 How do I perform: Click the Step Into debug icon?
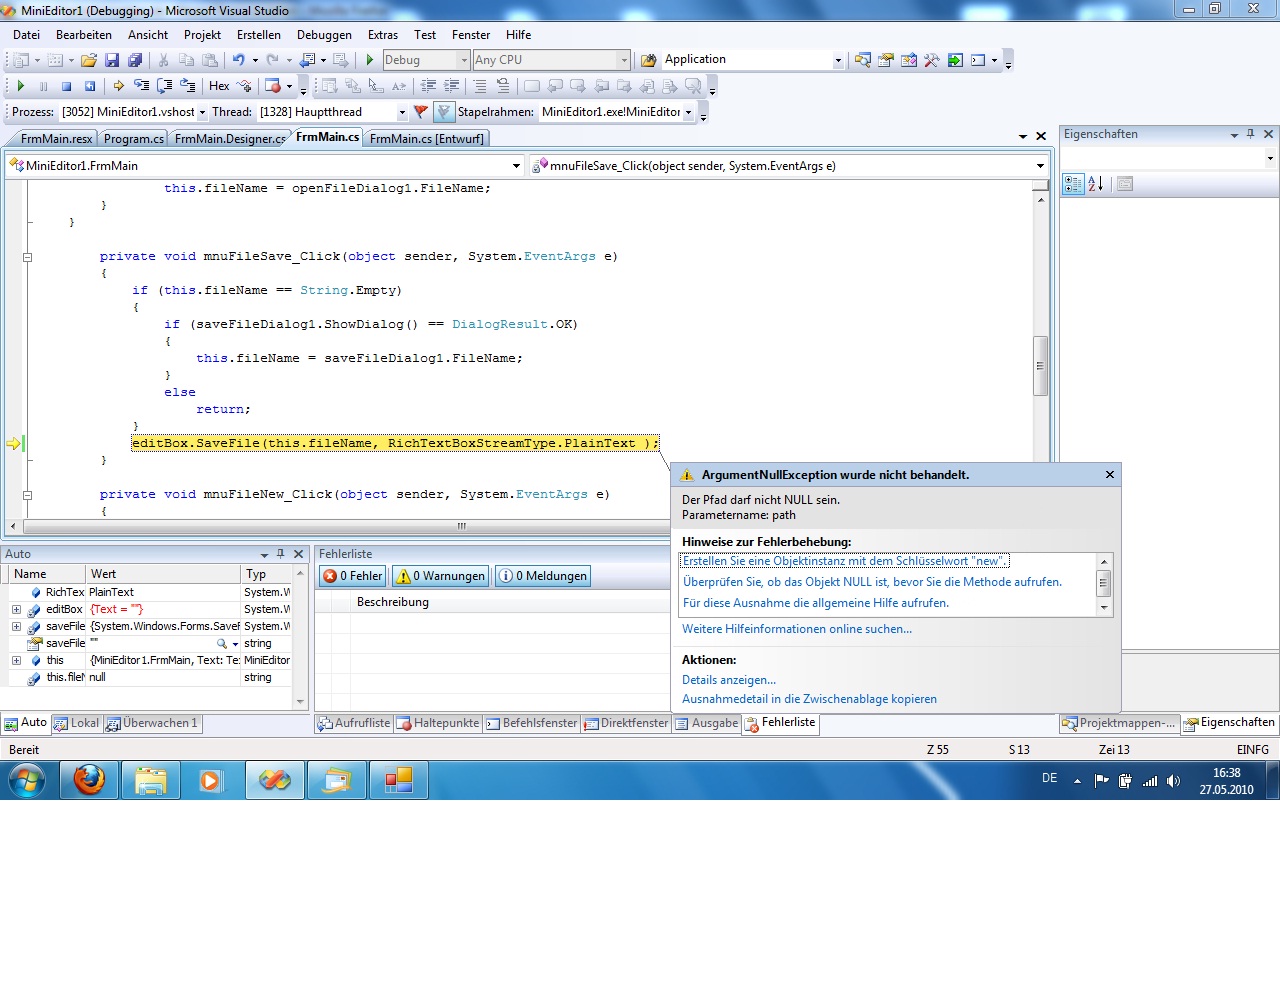[141, 86]
